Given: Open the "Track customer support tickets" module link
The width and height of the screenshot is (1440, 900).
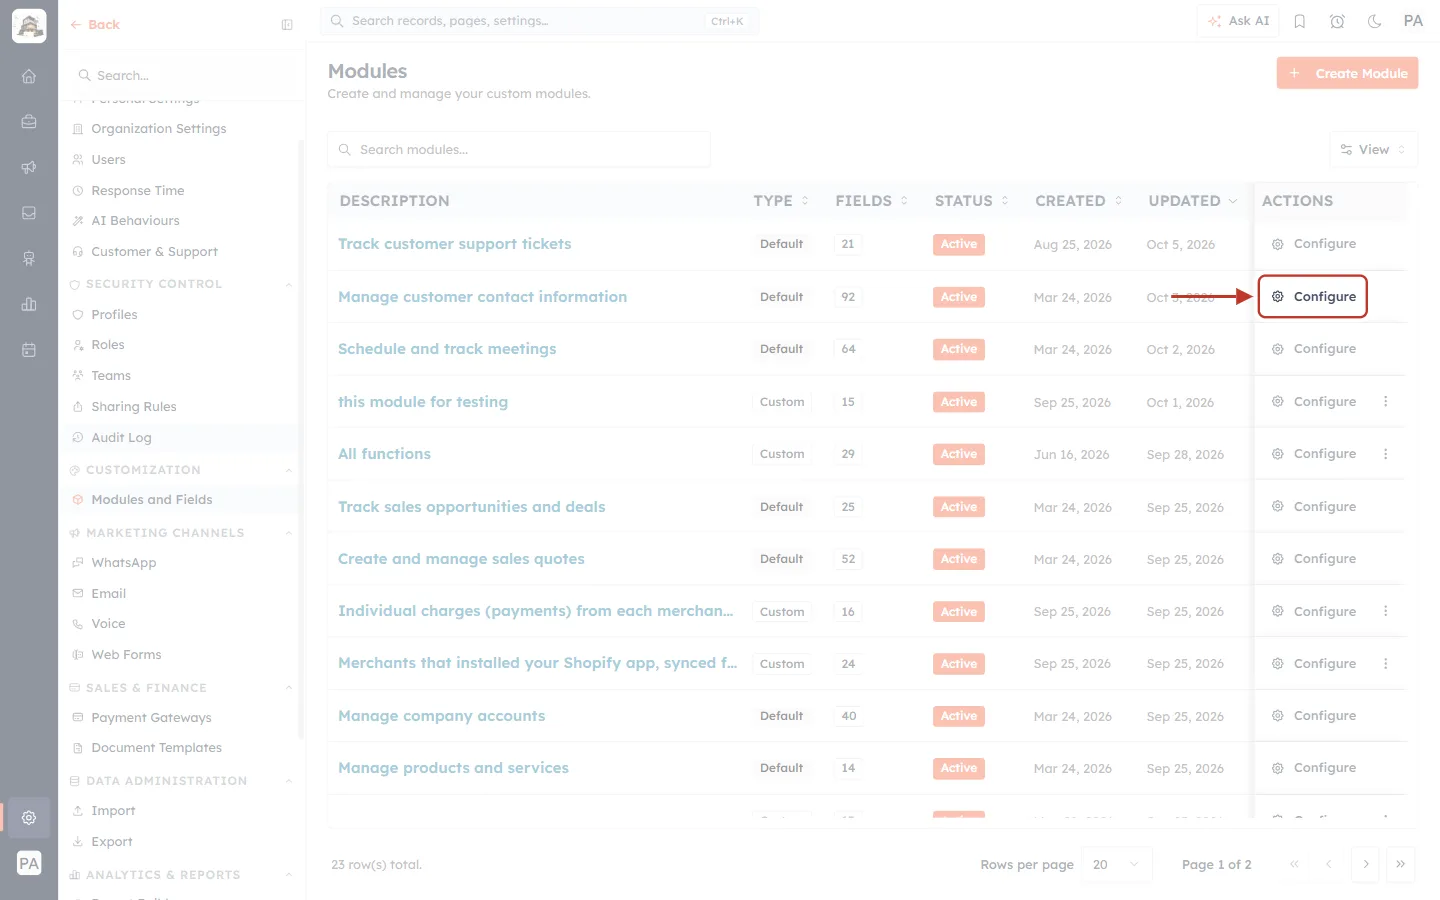Looking at the screenshot, I should [x=455, y=244].
